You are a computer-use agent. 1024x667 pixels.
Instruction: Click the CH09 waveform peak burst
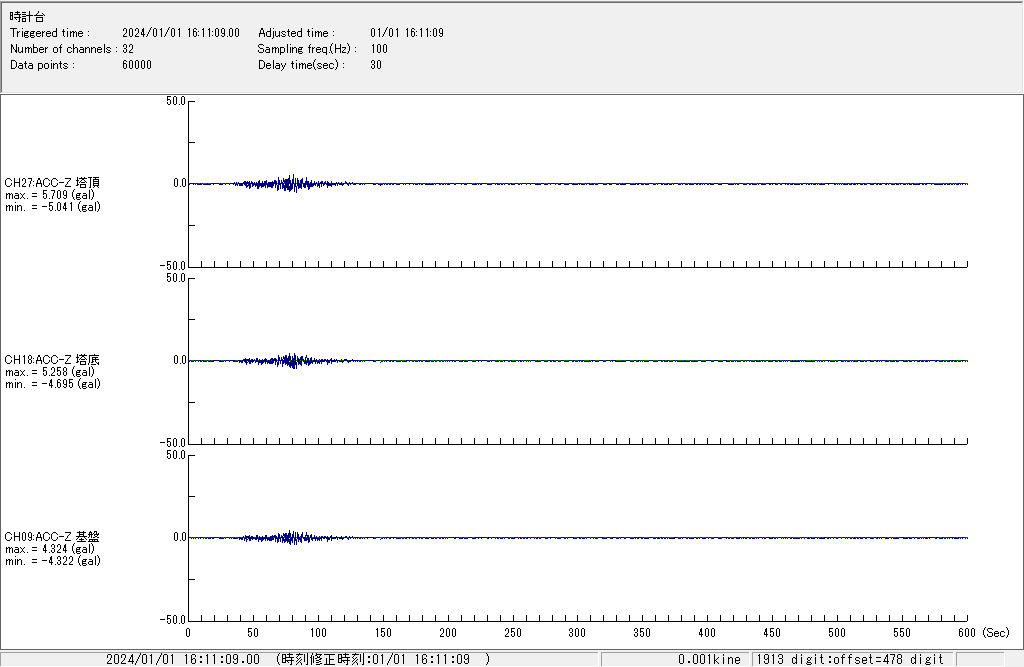(x=290, y=538)
